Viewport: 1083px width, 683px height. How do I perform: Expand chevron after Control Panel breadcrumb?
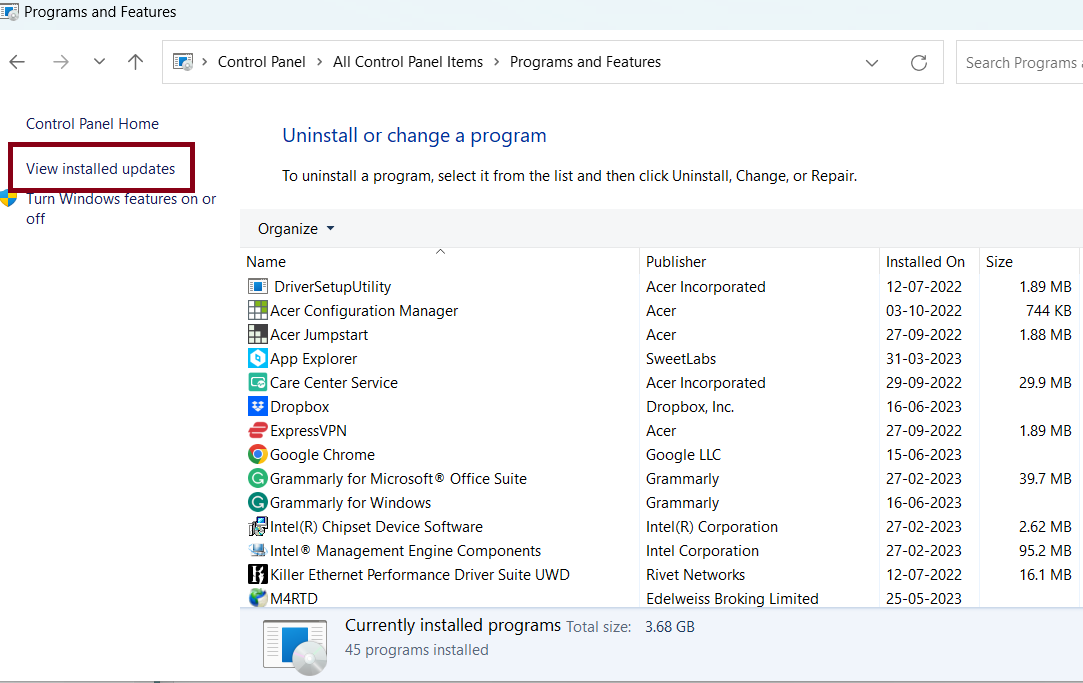[x=319, y=62]
